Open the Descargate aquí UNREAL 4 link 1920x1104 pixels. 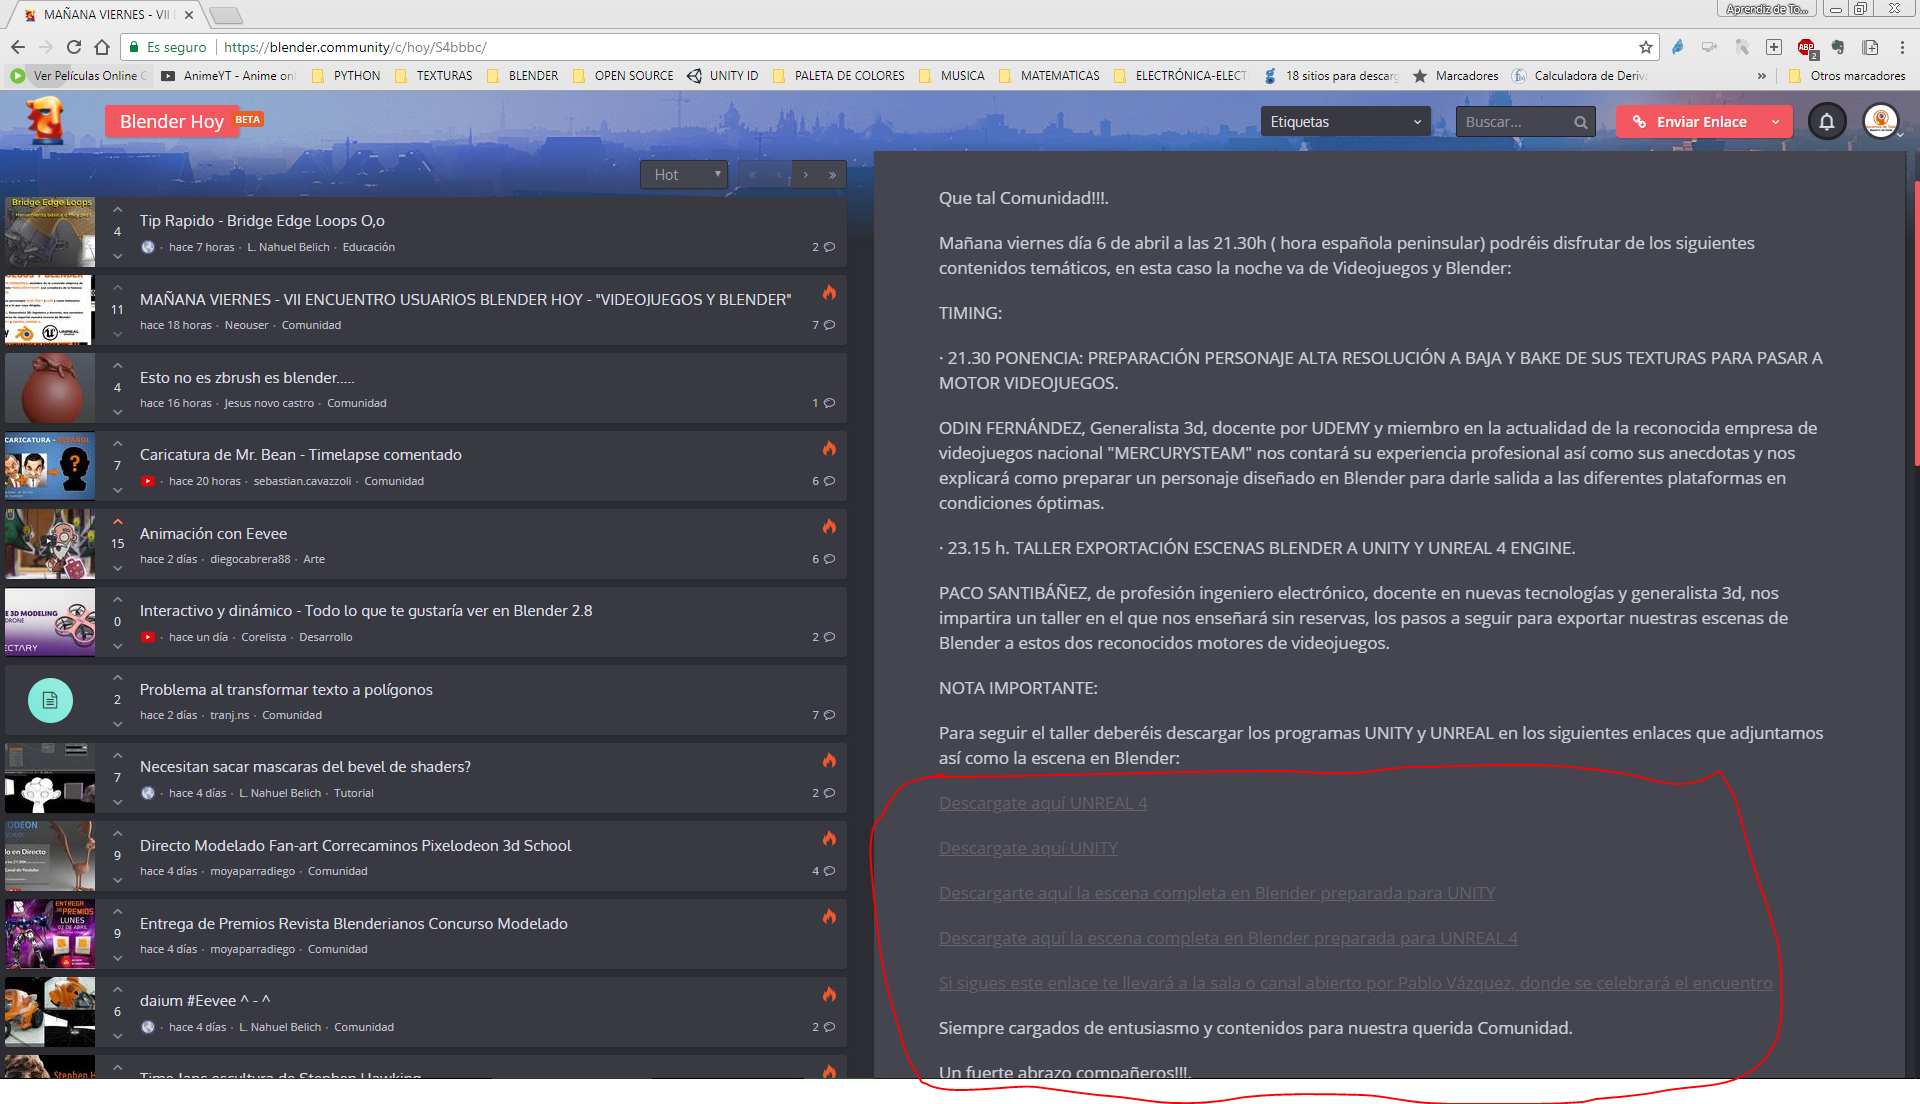[x=1043, y=803]
